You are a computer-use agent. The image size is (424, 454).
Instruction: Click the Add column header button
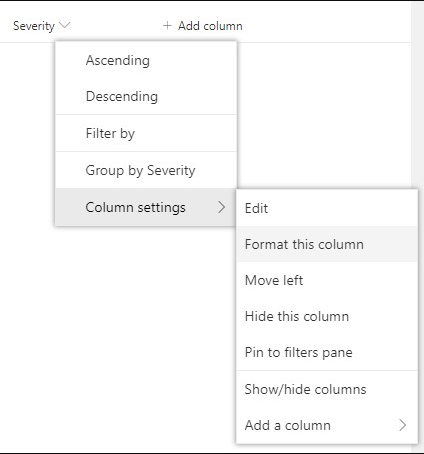[203, 26]
